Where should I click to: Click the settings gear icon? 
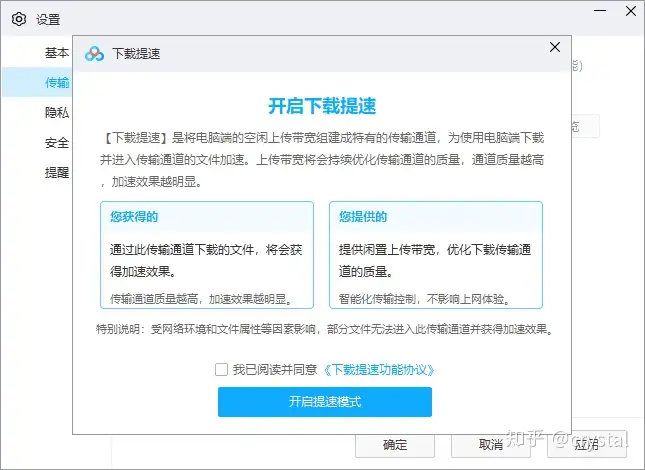tap(19, 19)
